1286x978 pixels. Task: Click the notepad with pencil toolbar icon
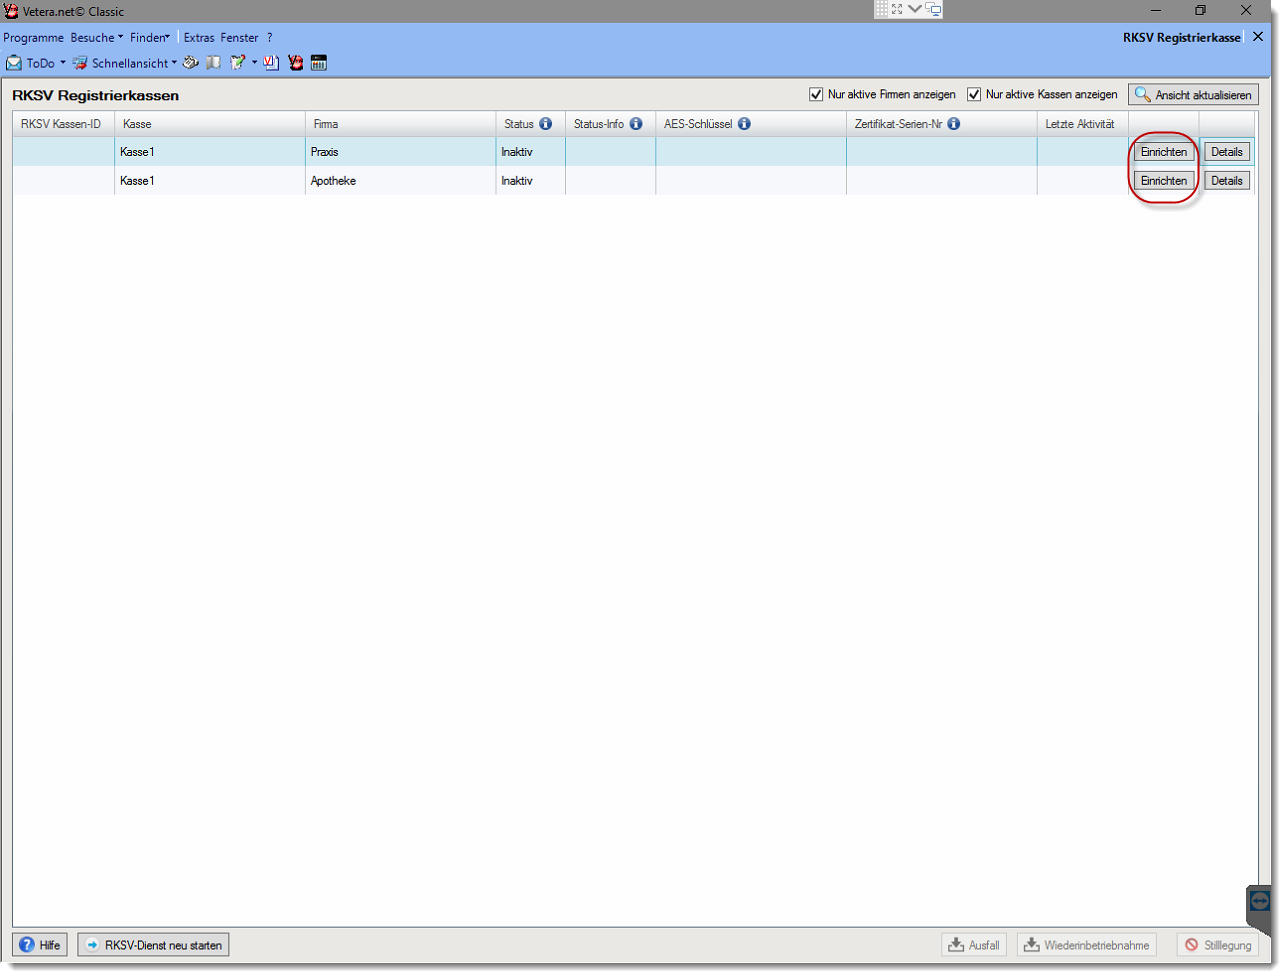237,63
